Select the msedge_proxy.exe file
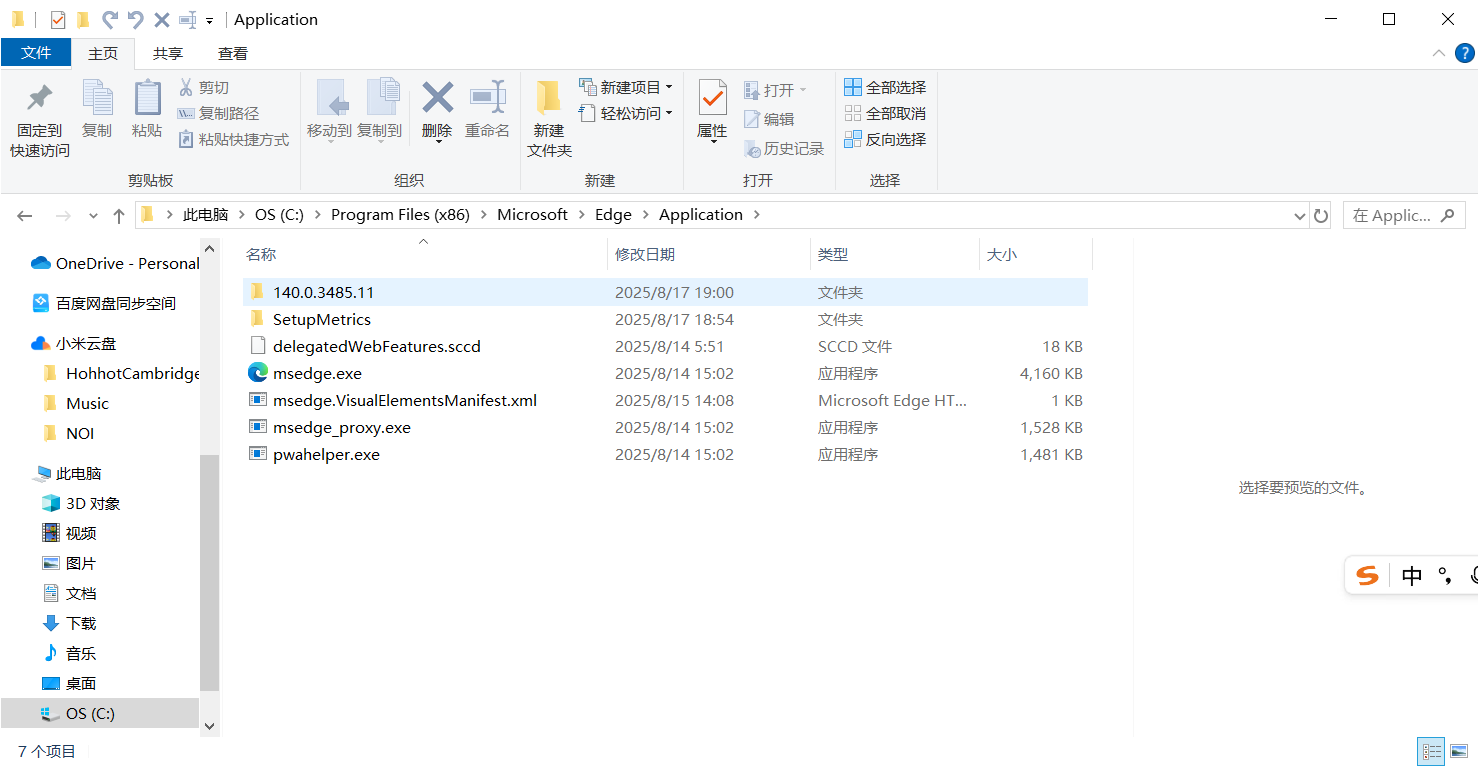This screenshot has width=1478, height=766. 665,428
